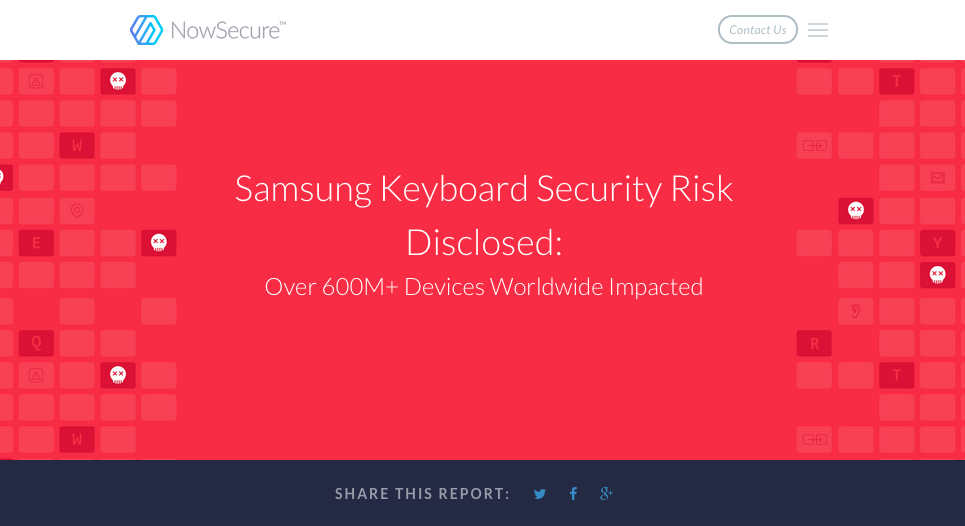This screenshot has height=526, width=965.
Task: Click the Q key tile
Action: coord(36,343)
